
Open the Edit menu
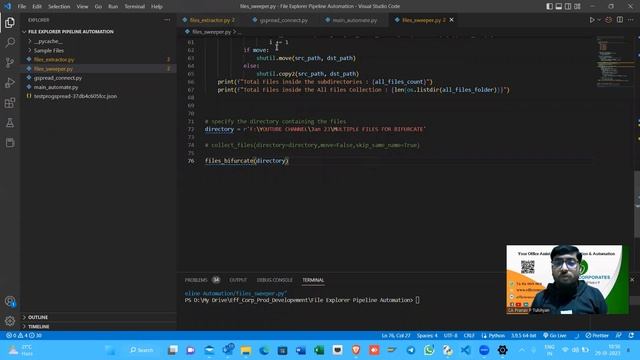37,7
